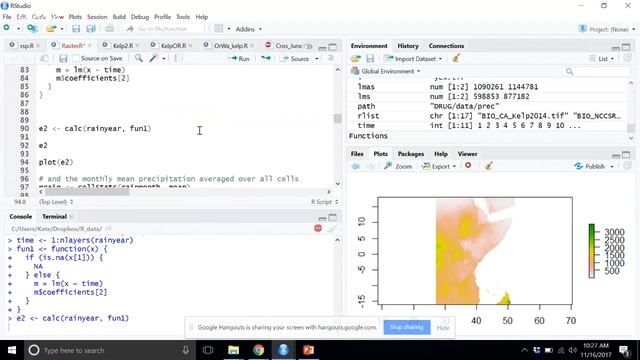This screenshot has width=640, height=360.
Task: Switch to the Kelp2.R tab
Action: point(123,46)
